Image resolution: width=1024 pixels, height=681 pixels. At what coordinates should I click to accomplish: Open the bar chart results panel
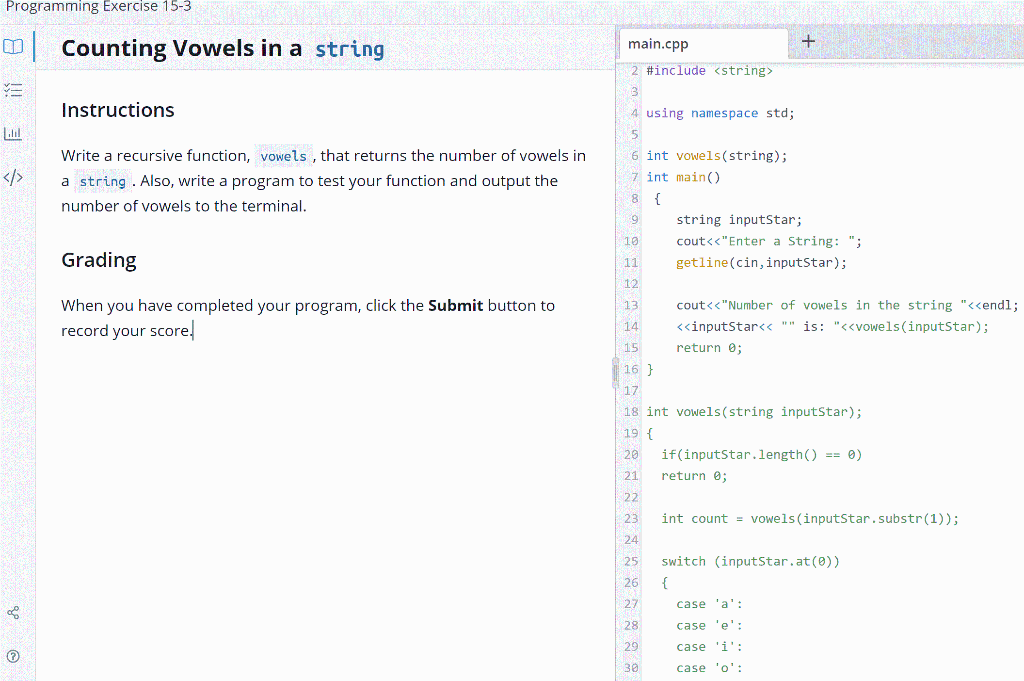click(x=13, y=133)
